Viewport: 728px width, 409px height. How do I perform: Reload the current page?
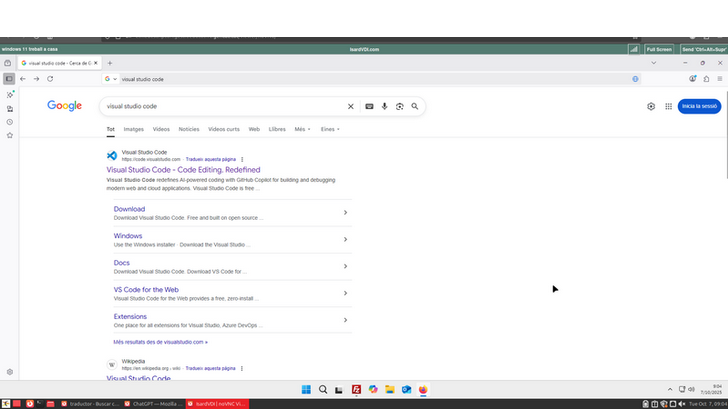(x=50, y=79)
